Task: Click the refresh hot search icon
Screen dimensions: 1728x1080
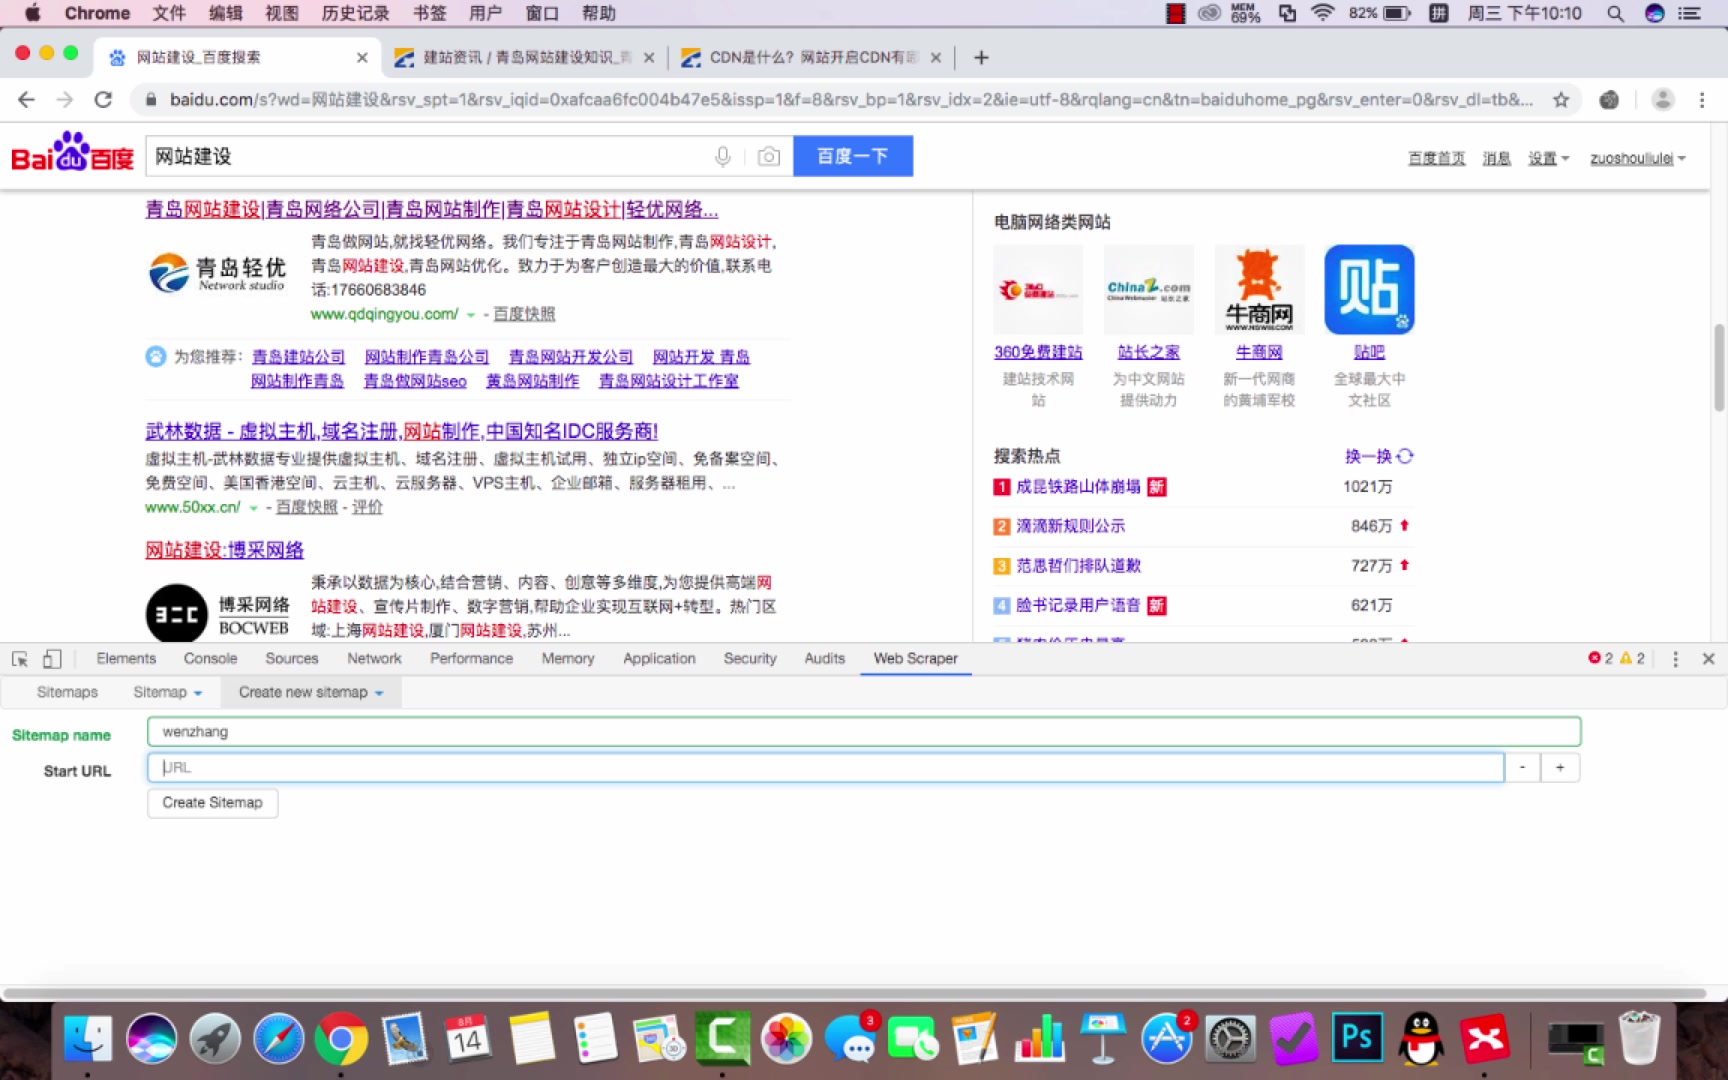Action: 1405,456
